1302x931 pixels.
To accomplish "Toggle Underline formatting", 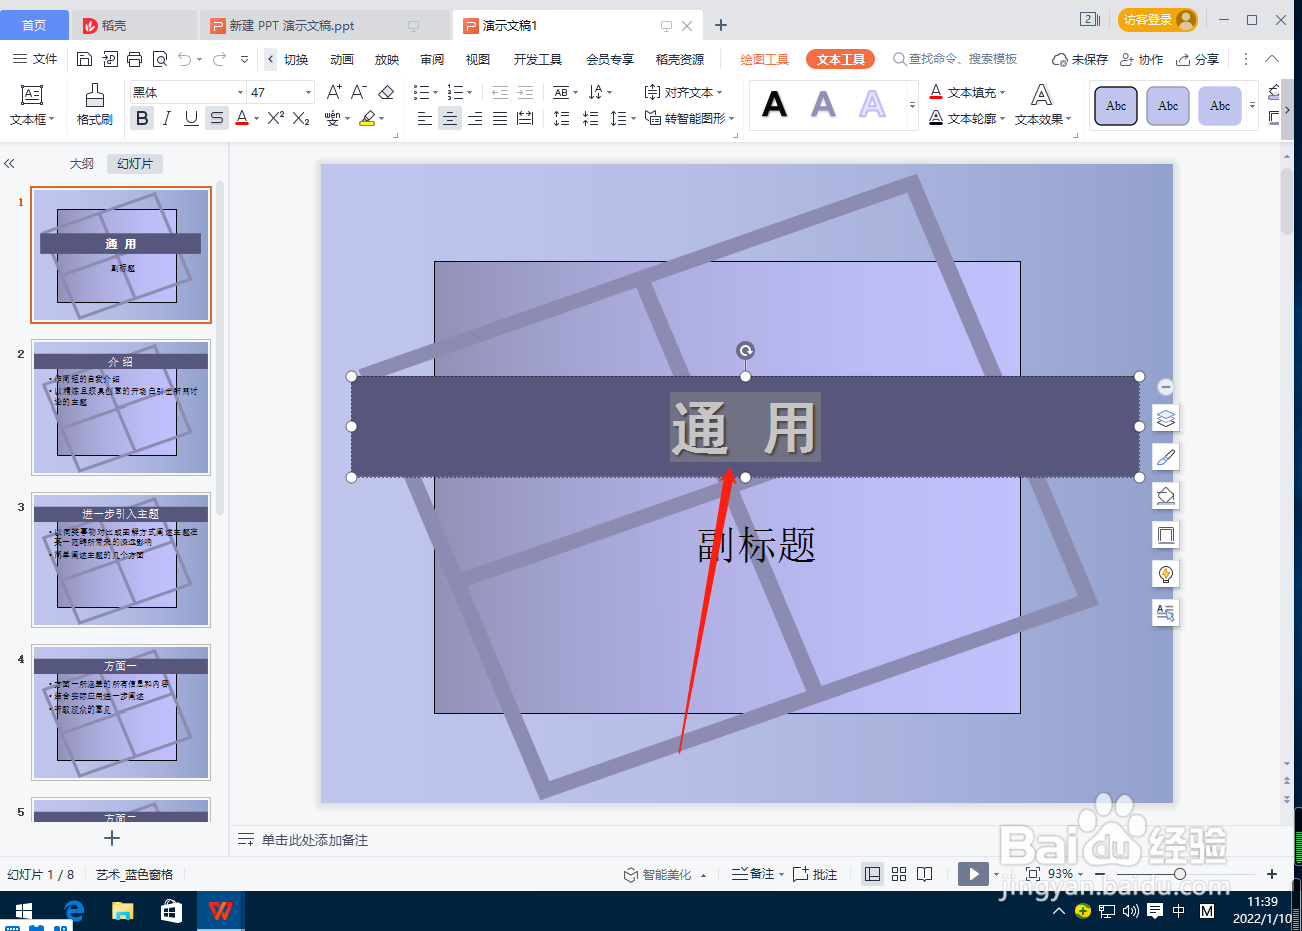I will 191,118.
